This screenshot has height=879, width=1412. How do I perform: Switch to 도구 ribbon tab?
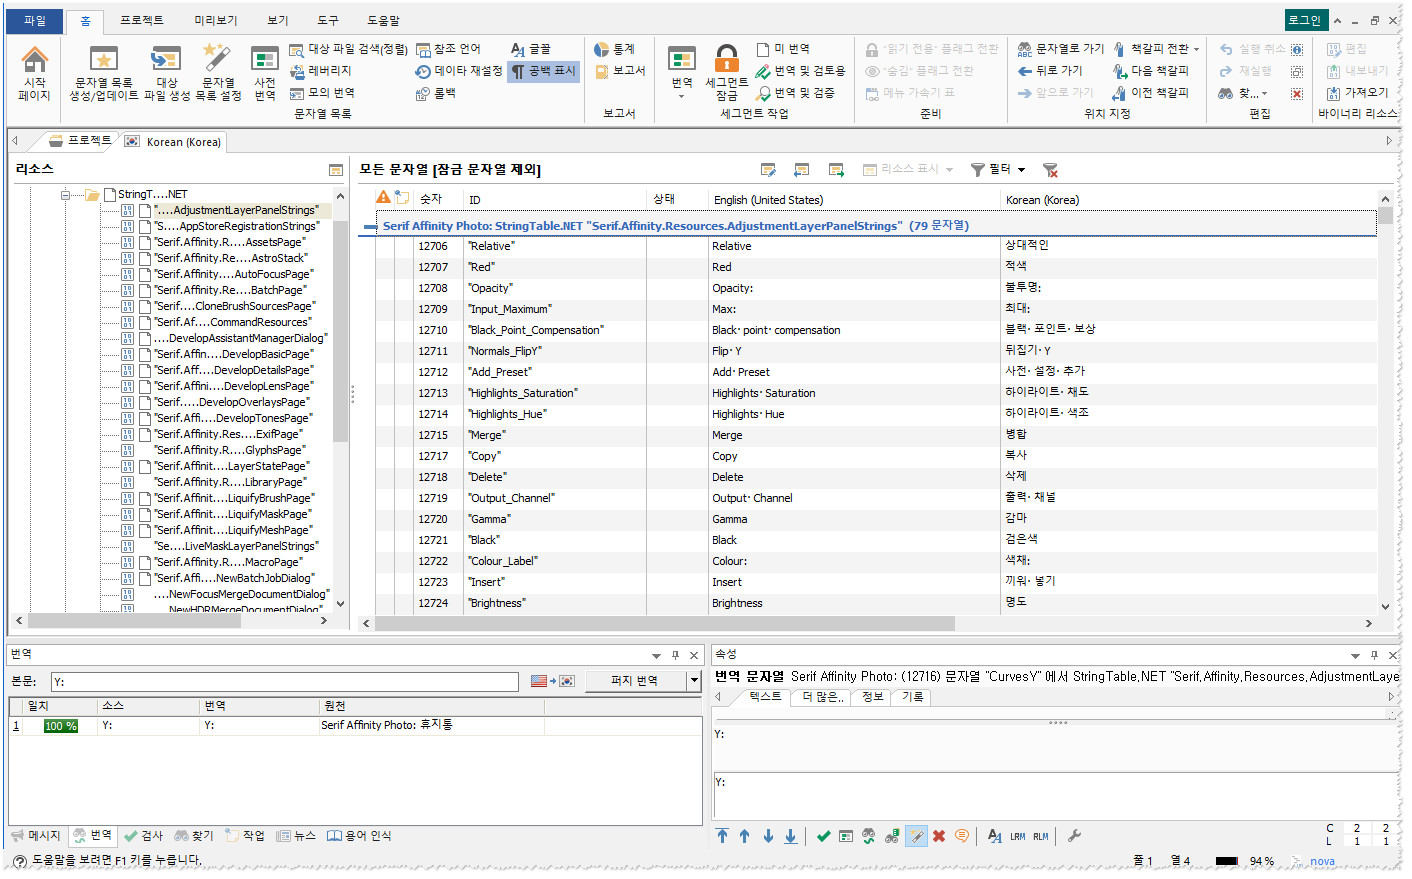(328, 20)
